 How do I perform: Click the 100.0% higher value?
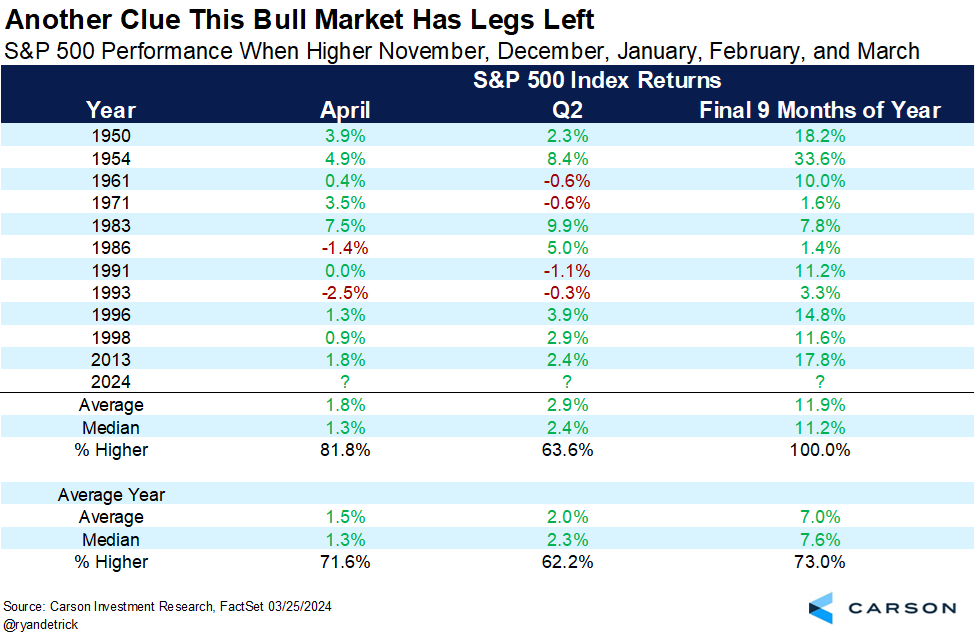[820, 450]
